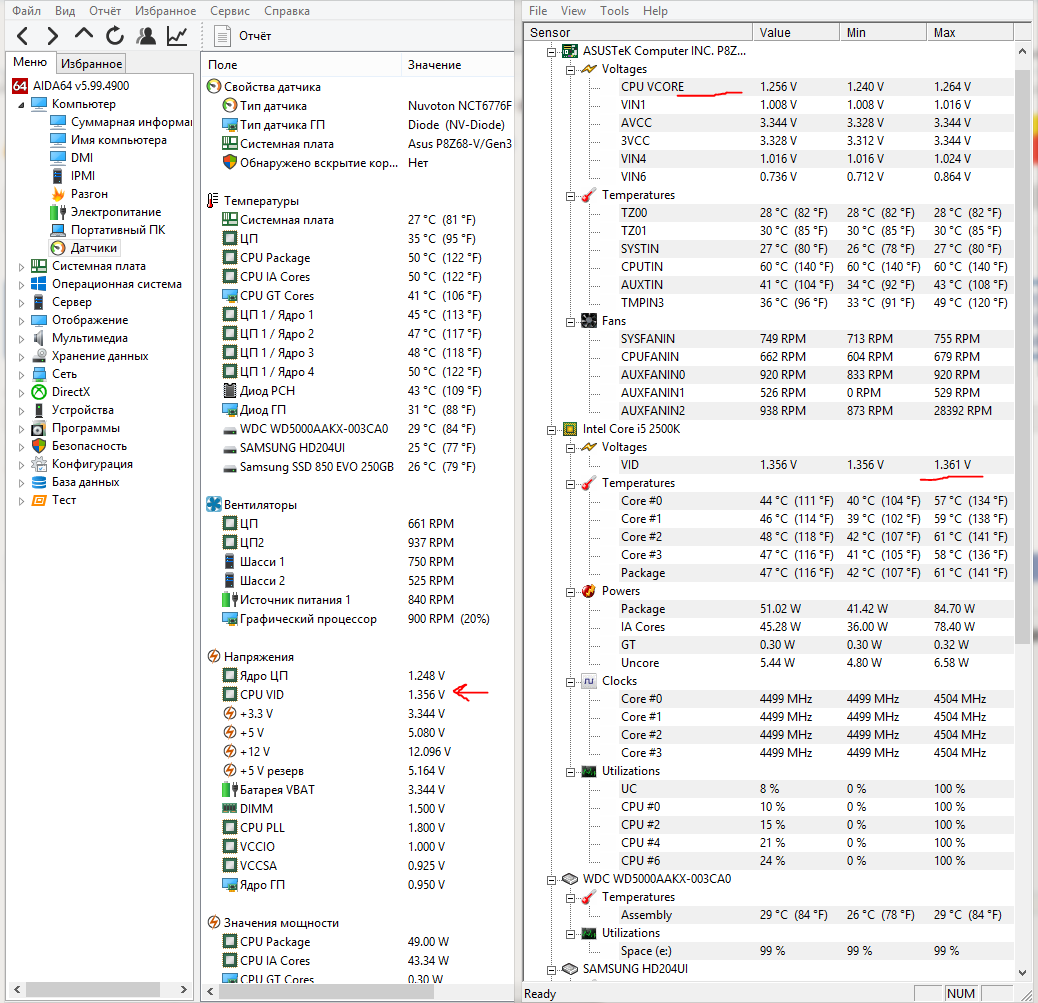Collapse the Clocks group in HWMonitor

point(570,682)
